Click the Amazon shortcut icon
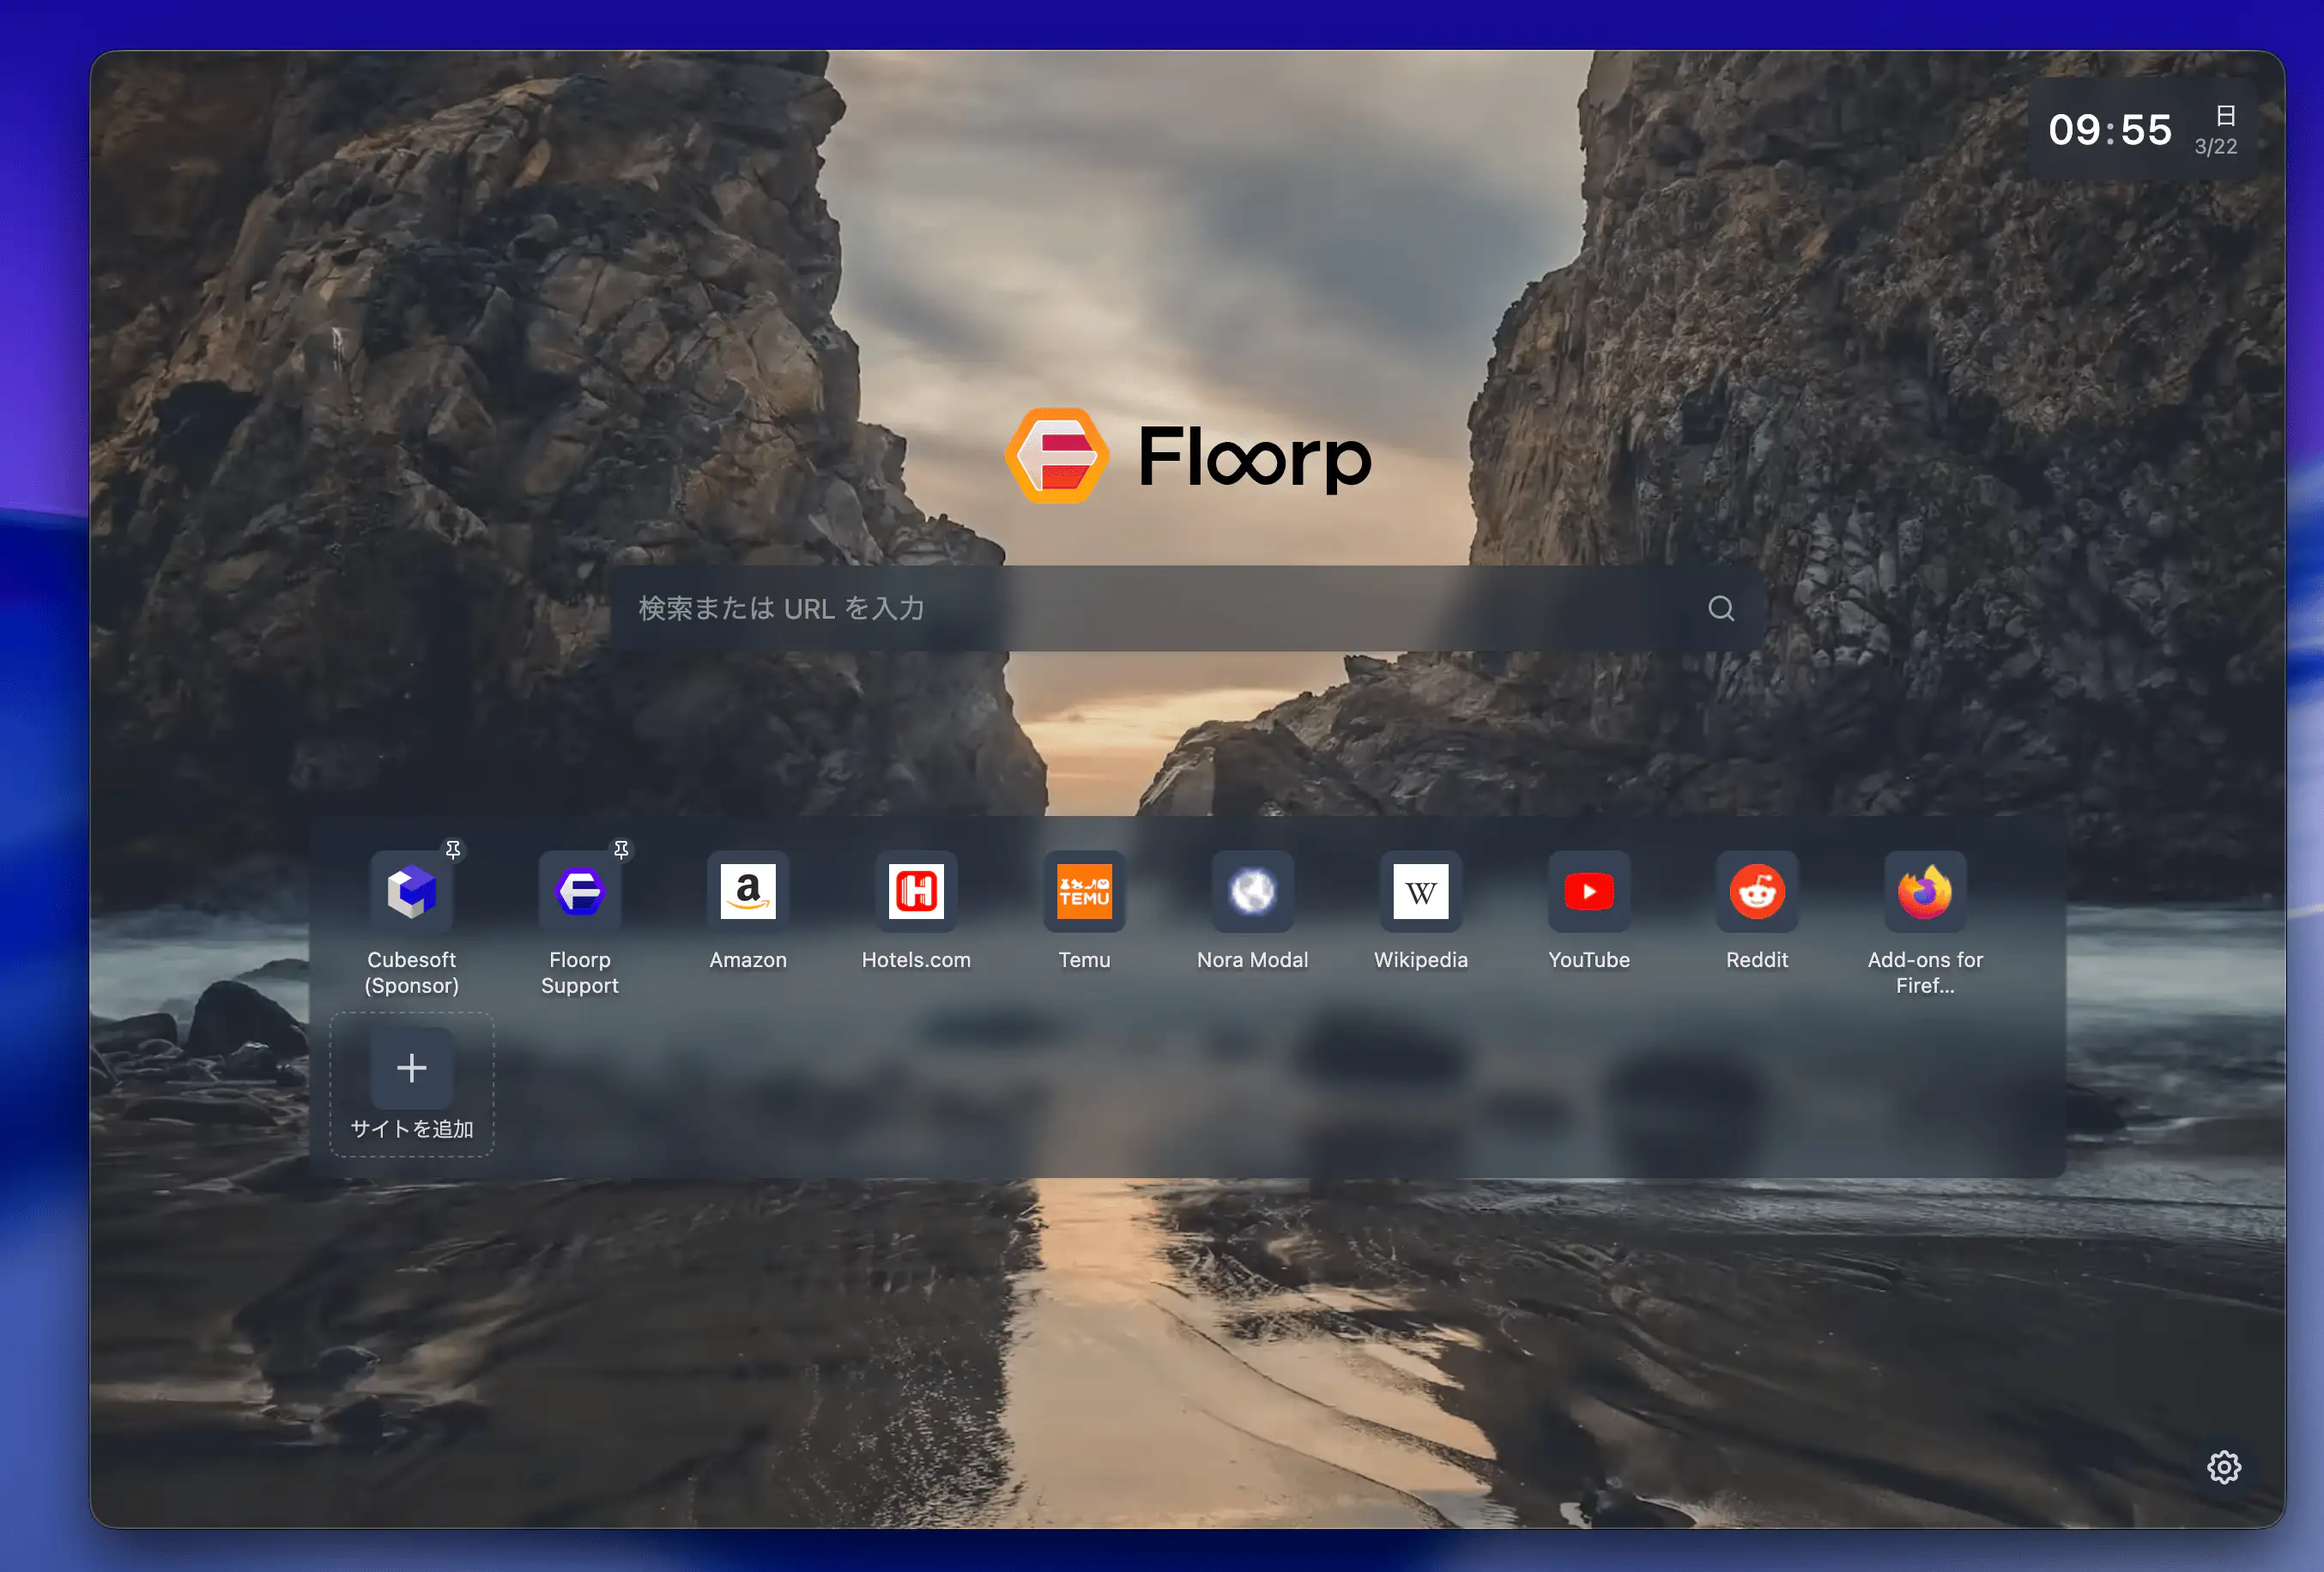The height and width of the screenshot is (1572, 2324). click(747, 892)
